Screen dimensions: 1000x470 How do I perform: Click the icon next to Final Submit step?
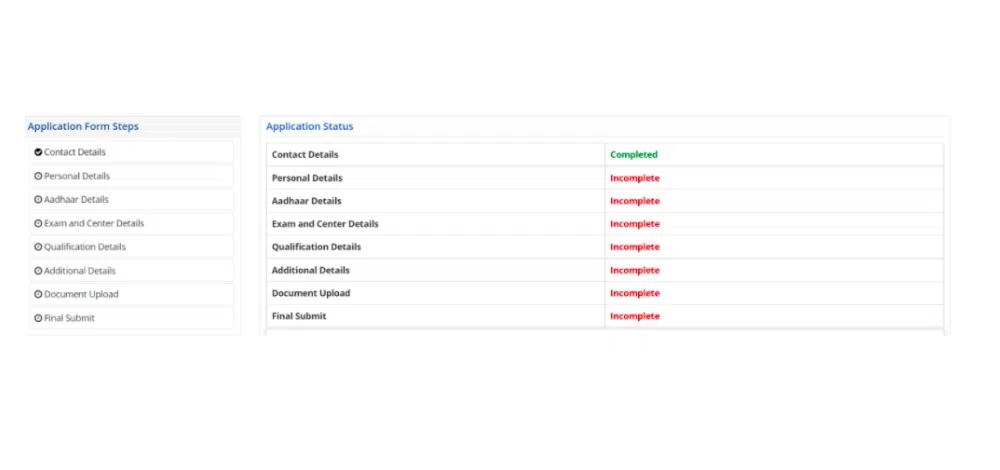tap(38, 318)
